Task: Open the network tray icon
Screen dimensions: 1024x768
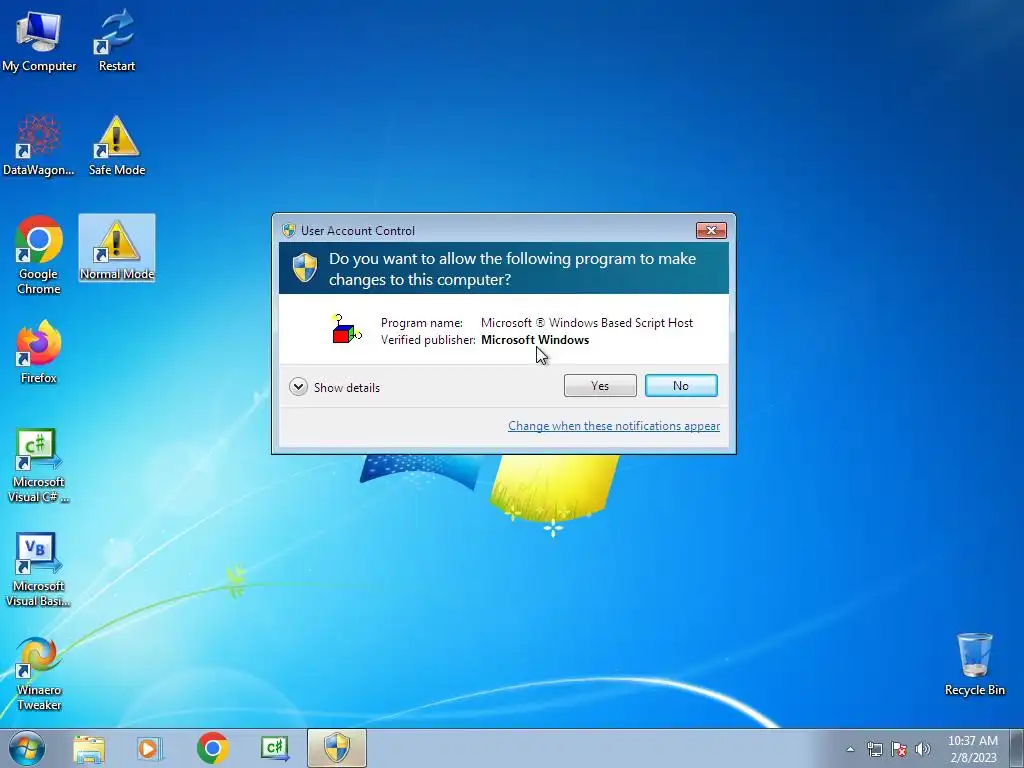Action: (x=874, y=749)
